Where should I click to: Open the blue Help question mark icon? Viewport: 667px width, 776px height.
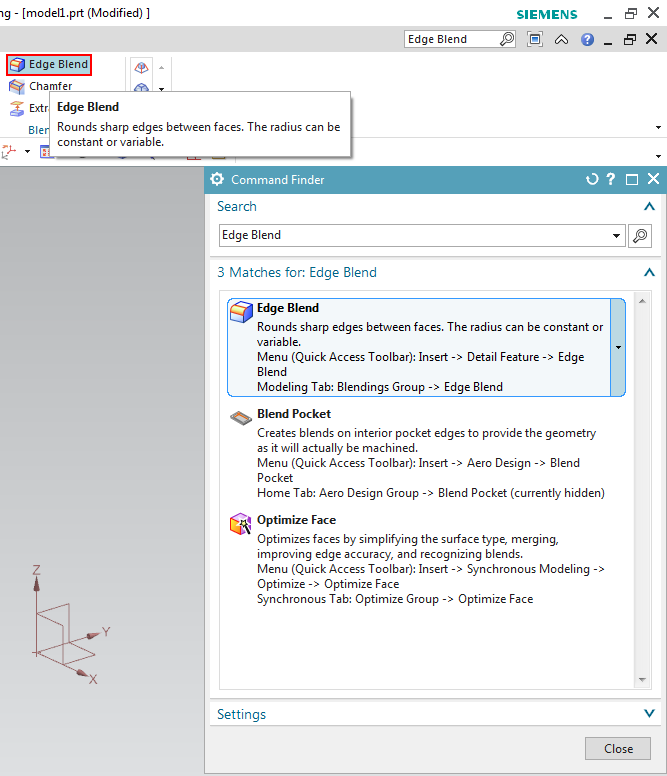(x=587, y=40)
